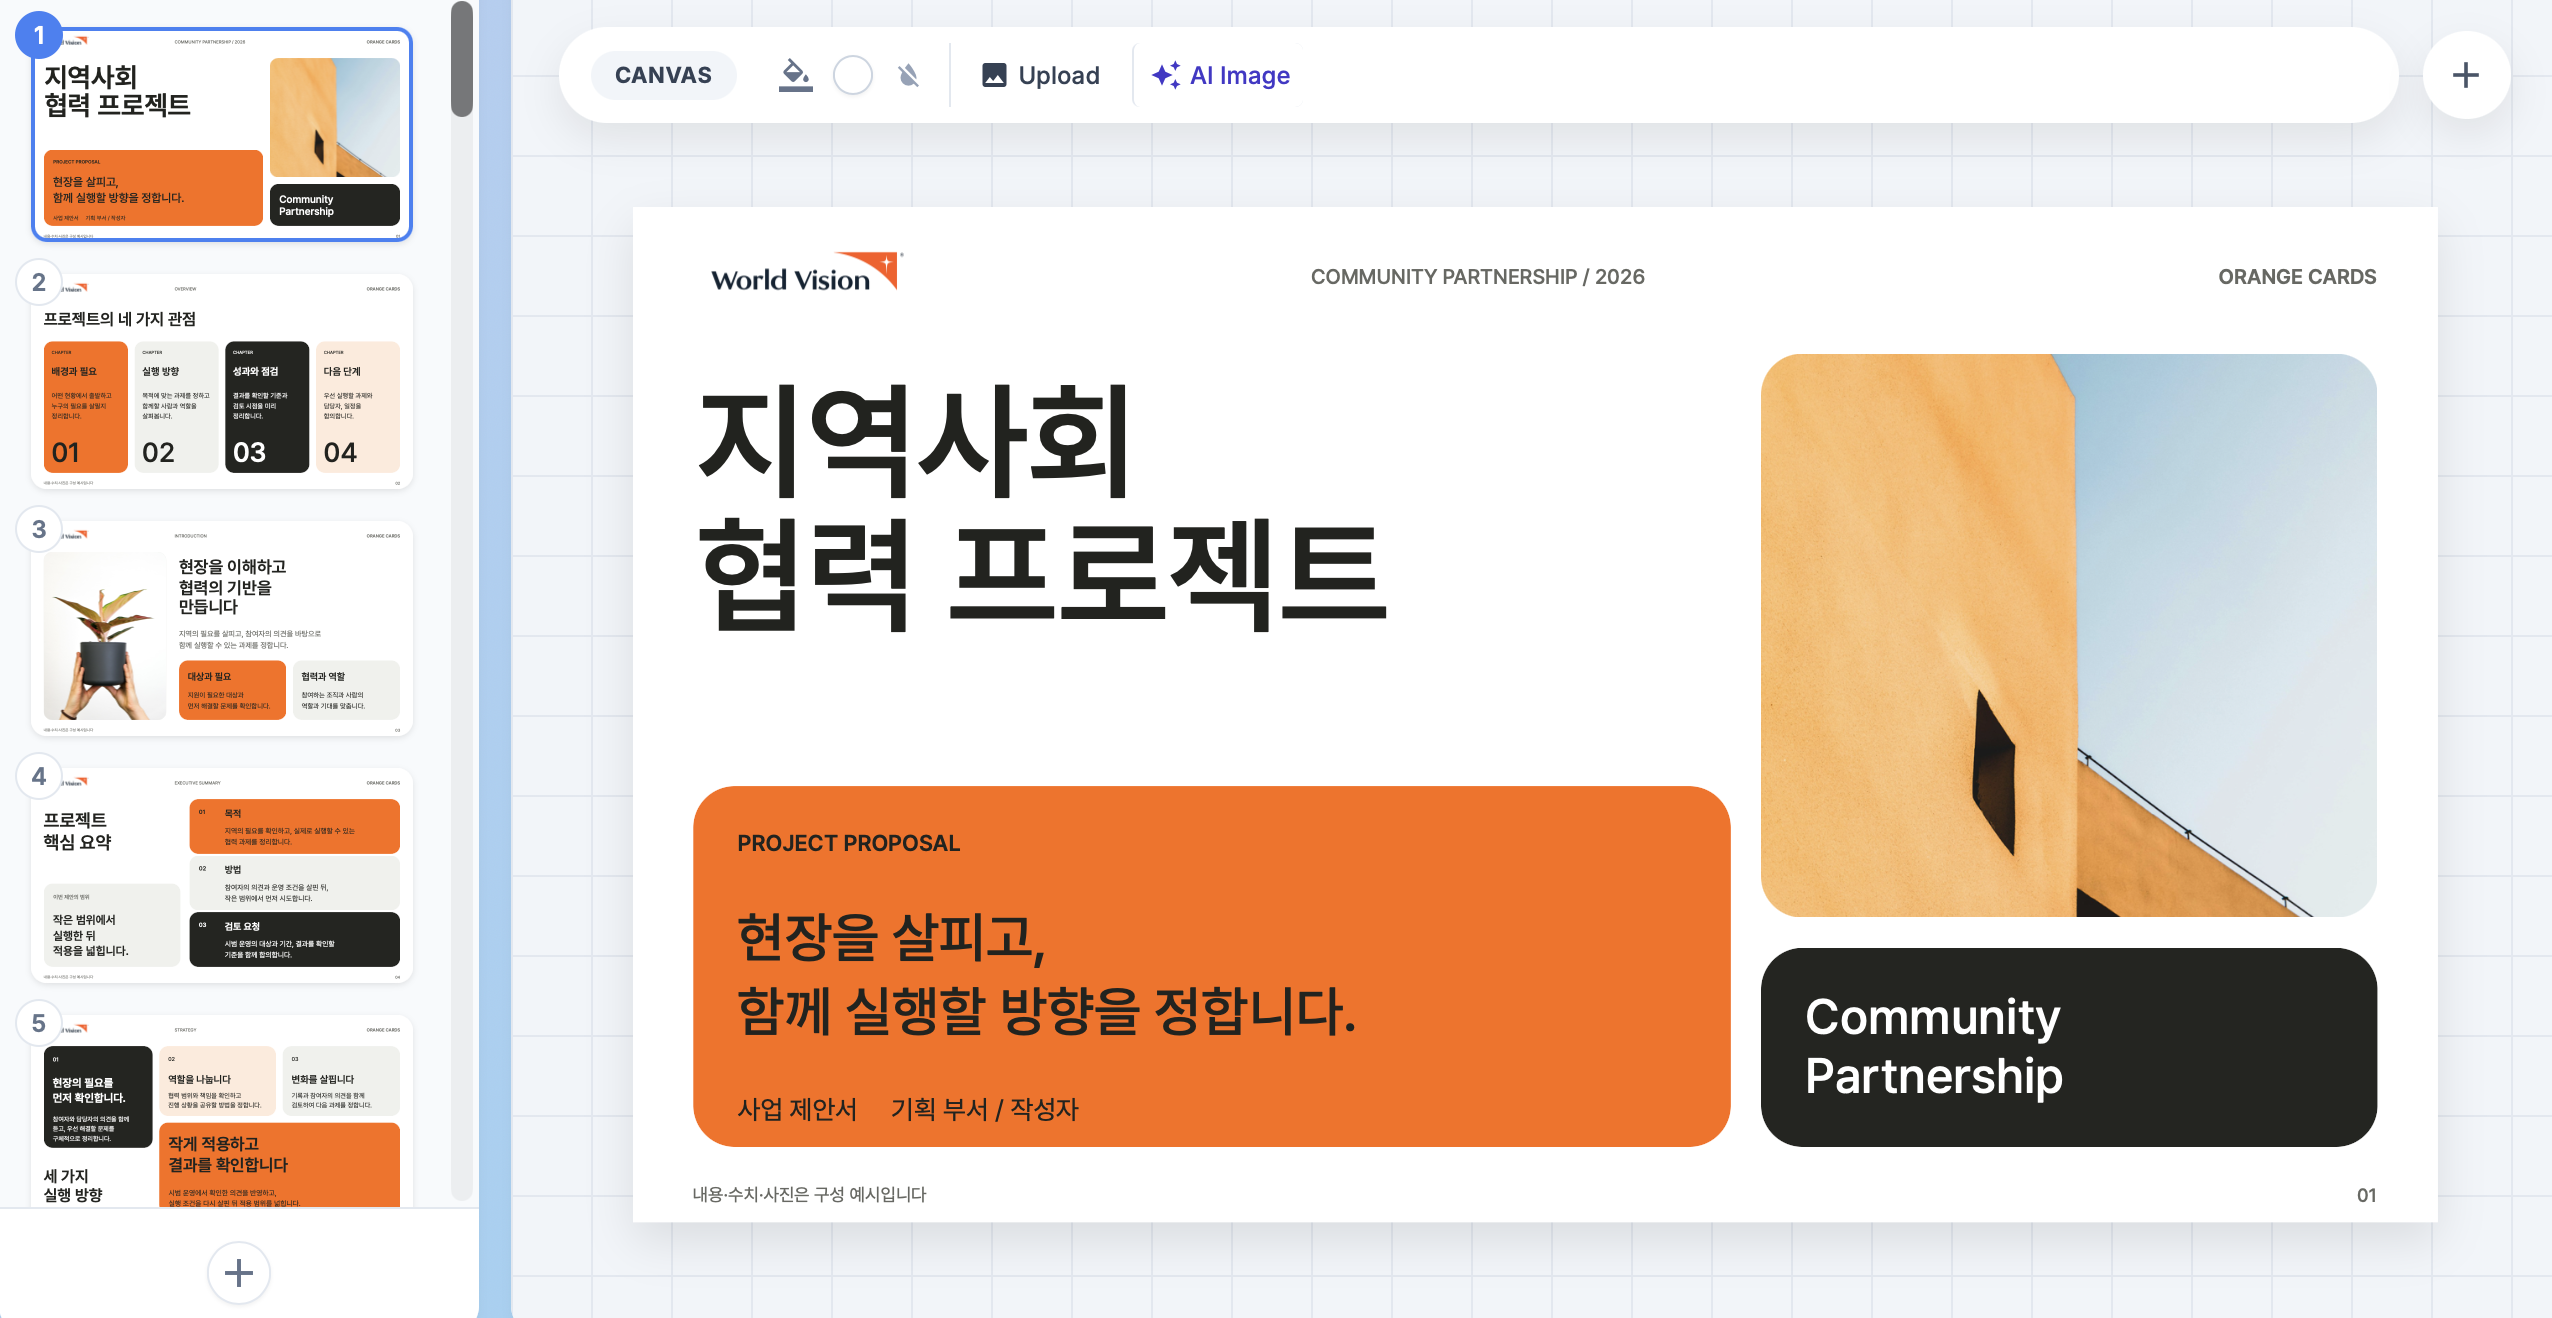Select slide 1 thumbnail
This screenshot has width=2552, height=1318.
tap(222, 135)
